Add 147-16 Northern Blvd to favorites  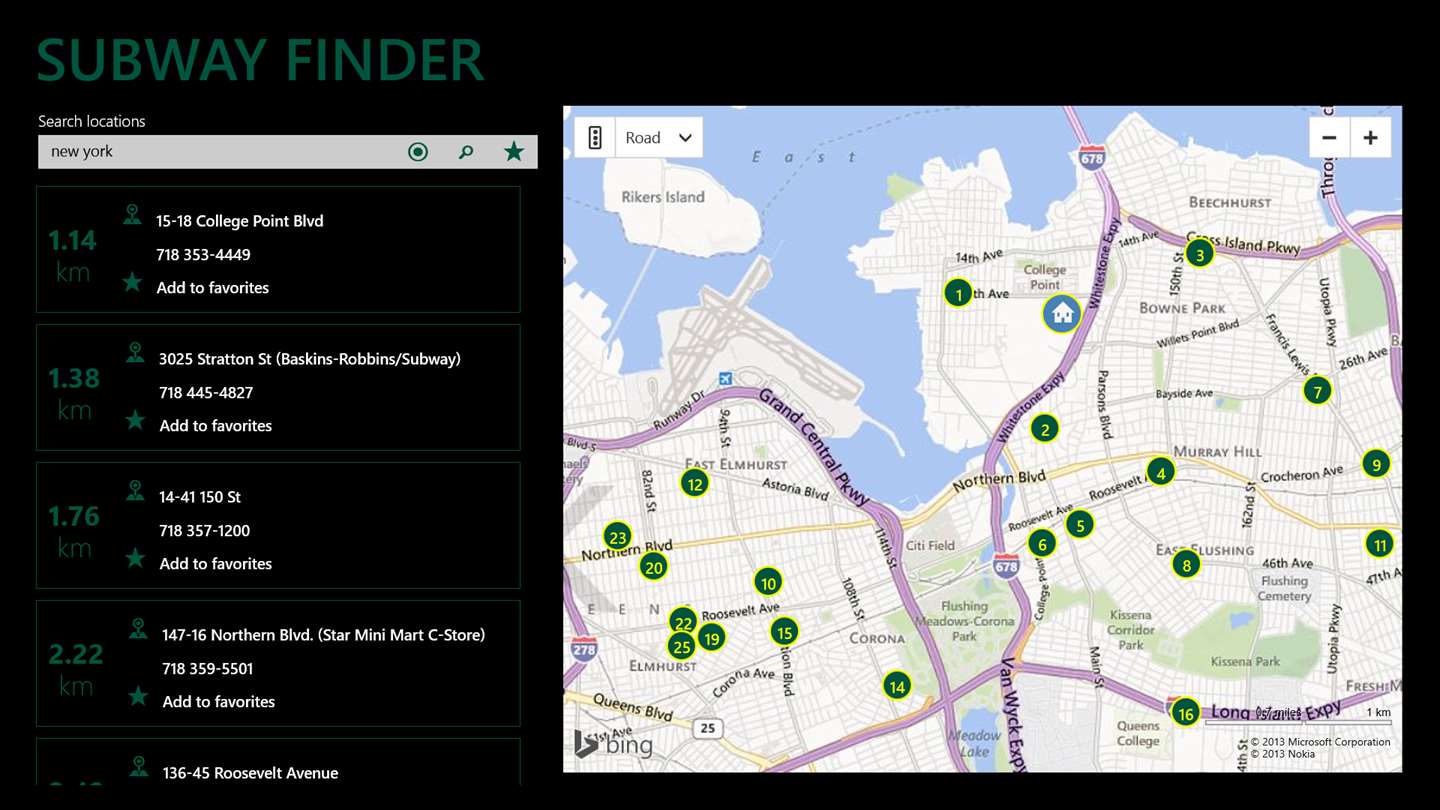pyautogui.click(x=219, y=702)
